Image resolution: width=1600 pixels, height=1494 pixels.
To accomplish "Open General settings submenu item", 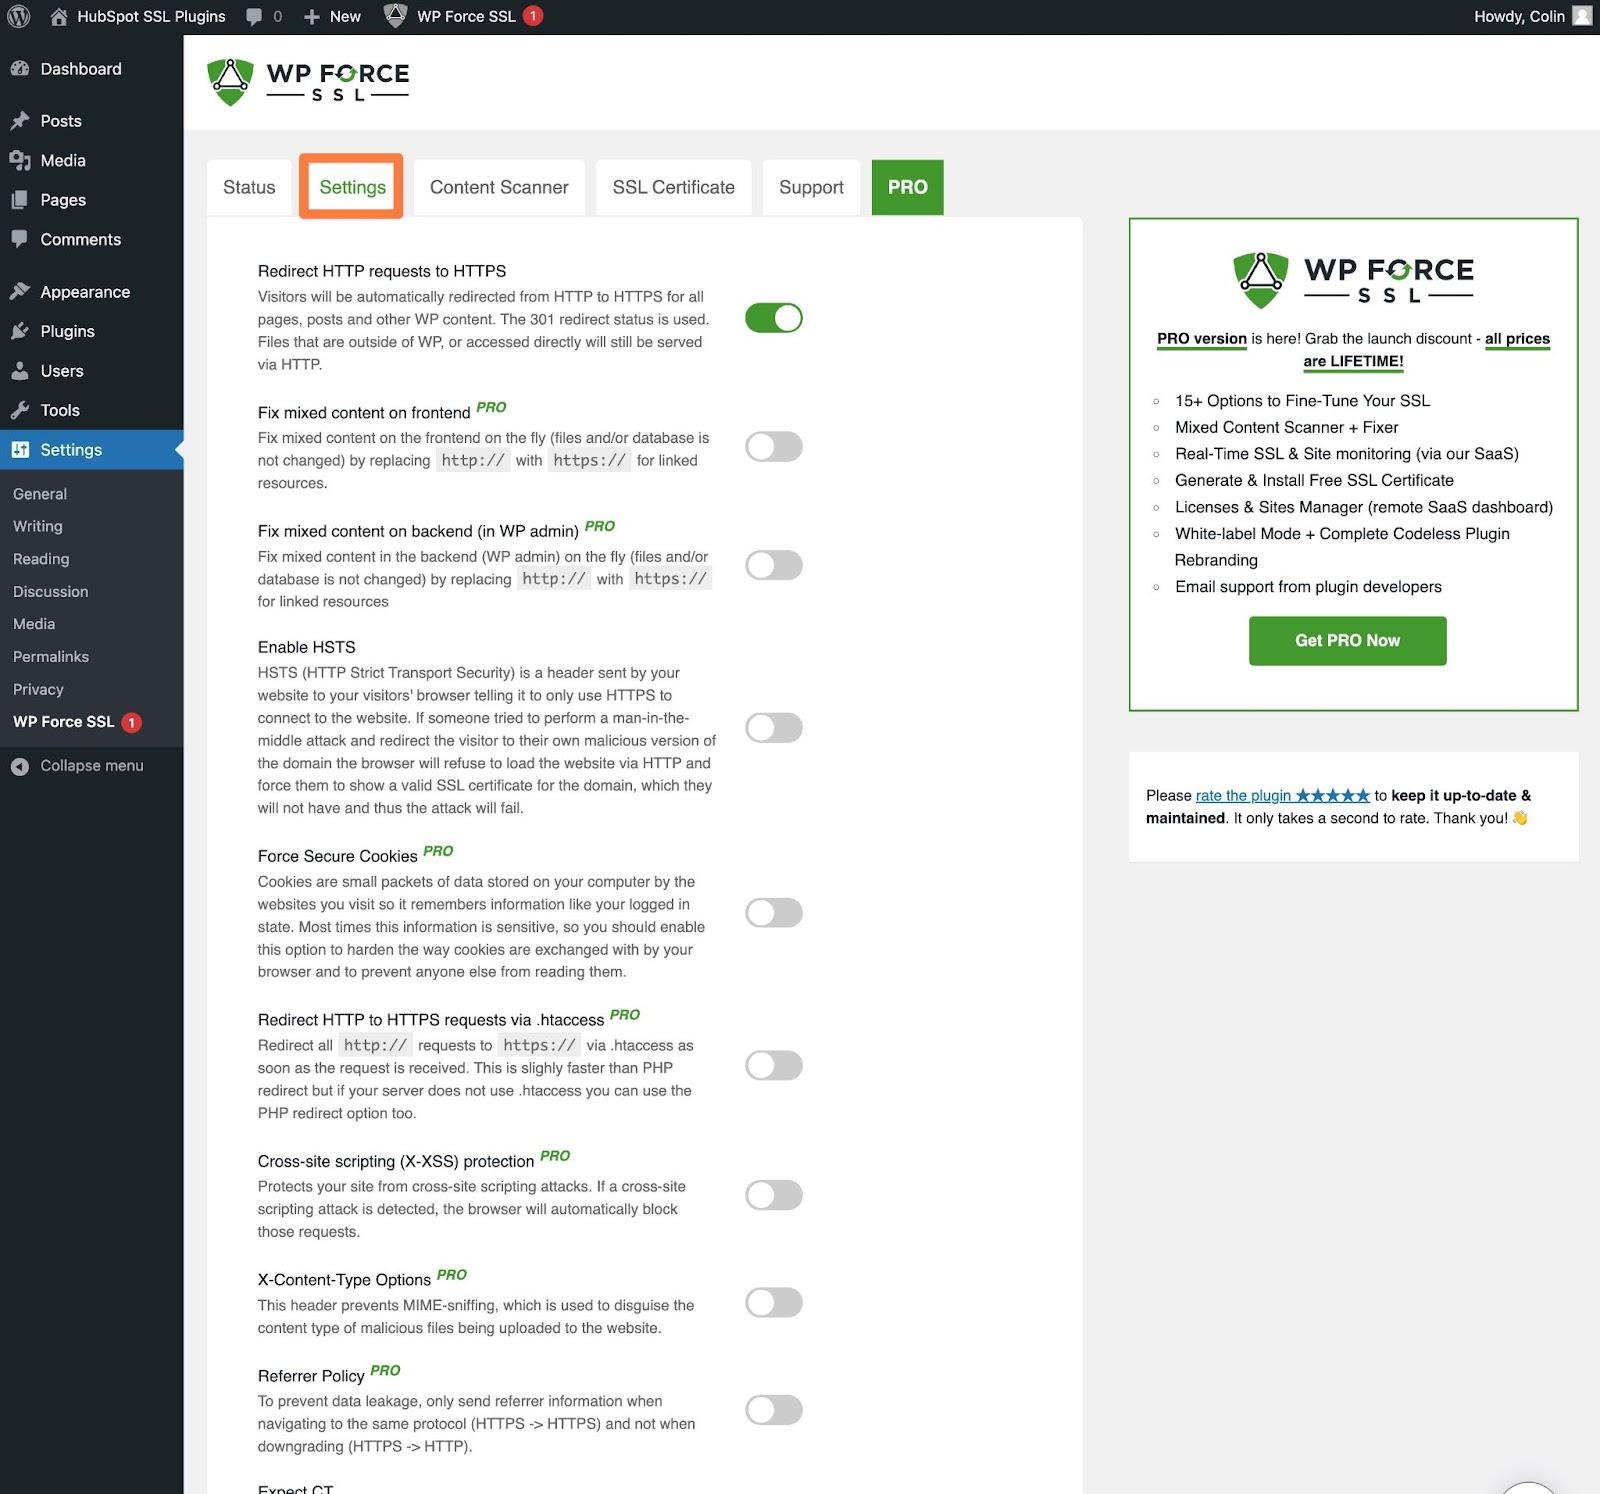I will (x=40, y=494).
